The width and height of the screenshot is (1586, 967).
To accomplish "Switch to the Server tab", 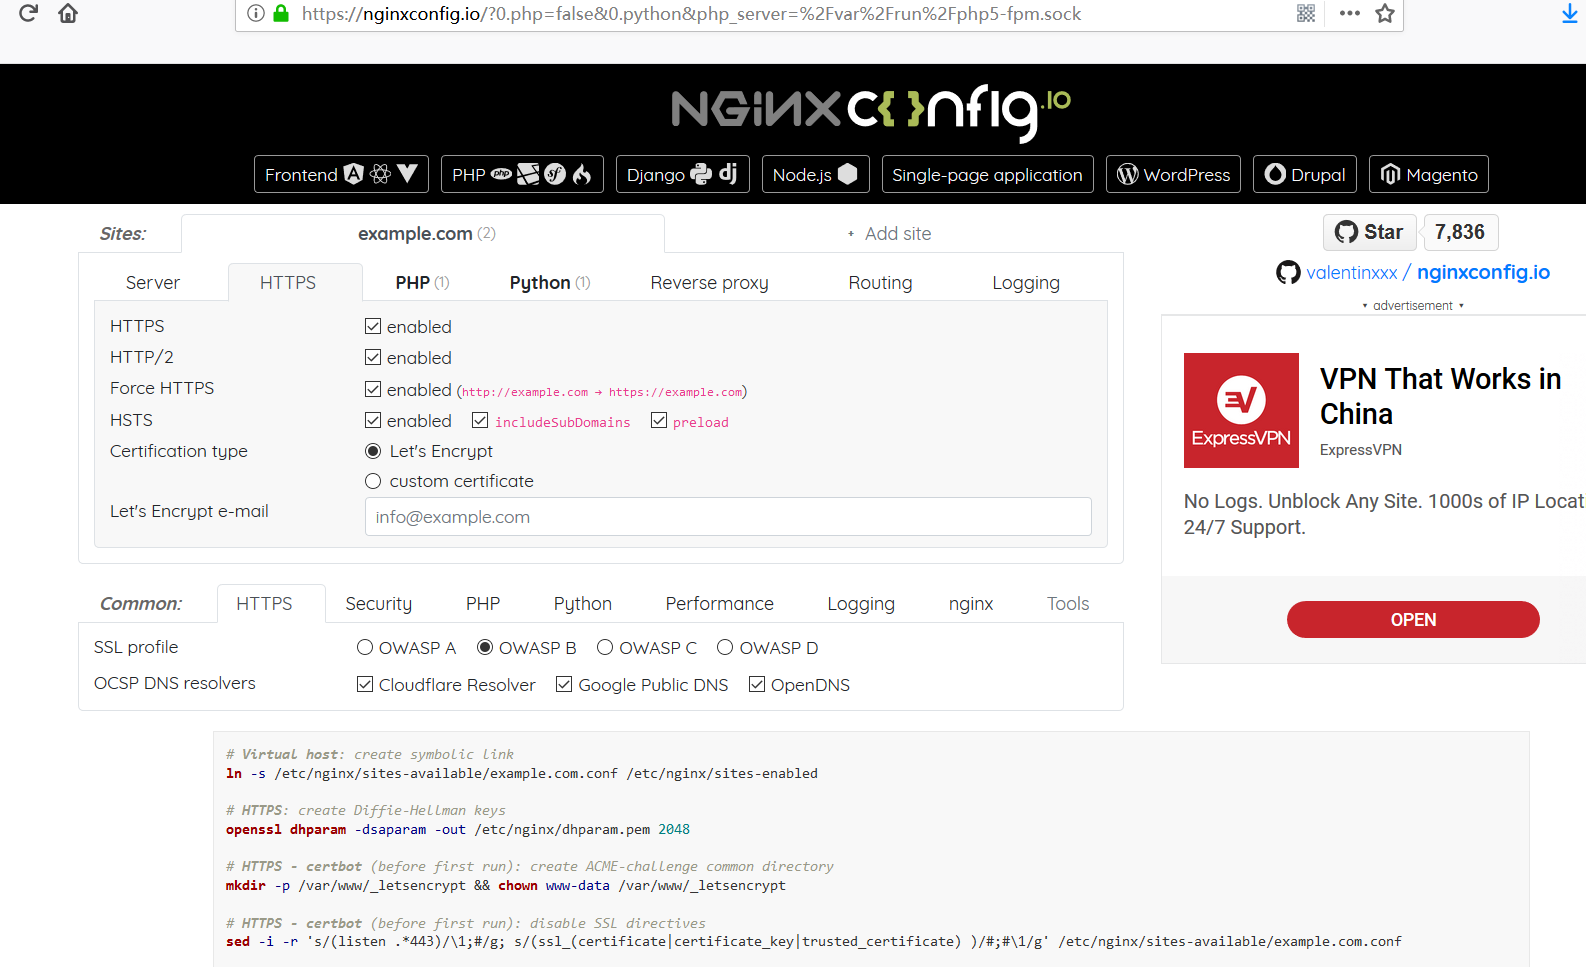I will [153, 282].
